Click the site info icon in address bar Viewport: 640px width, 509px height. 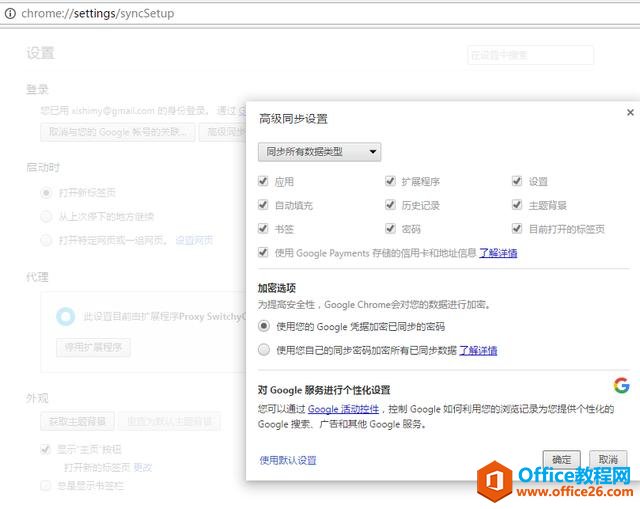click(x=10, y=13)
